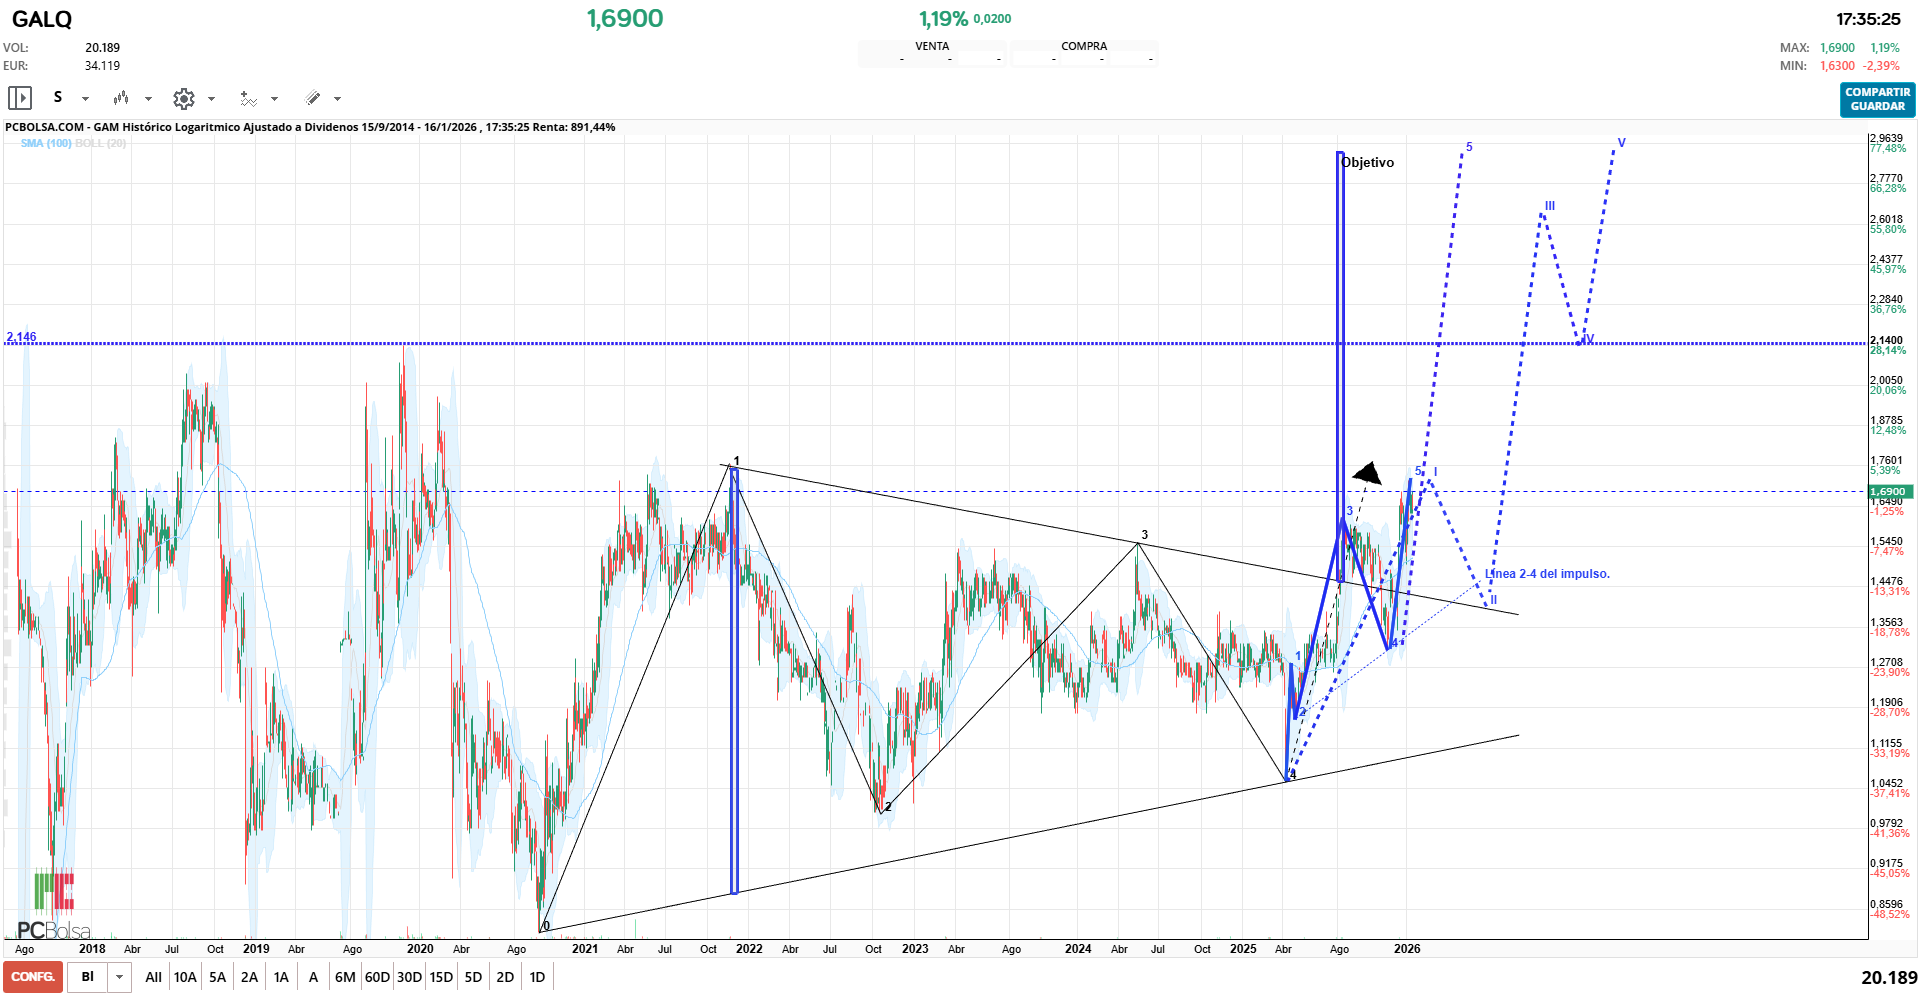Click the CONFG. button

point(33,977)
